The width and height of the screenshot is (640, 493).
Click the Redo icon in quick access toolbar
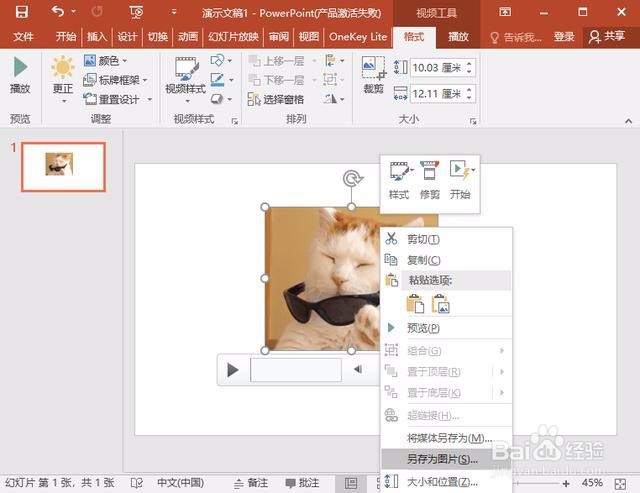point(97,11)
